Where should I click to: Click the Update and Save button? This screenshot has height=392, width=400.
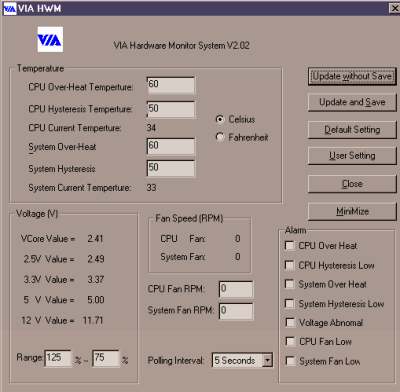click(352, 102)
